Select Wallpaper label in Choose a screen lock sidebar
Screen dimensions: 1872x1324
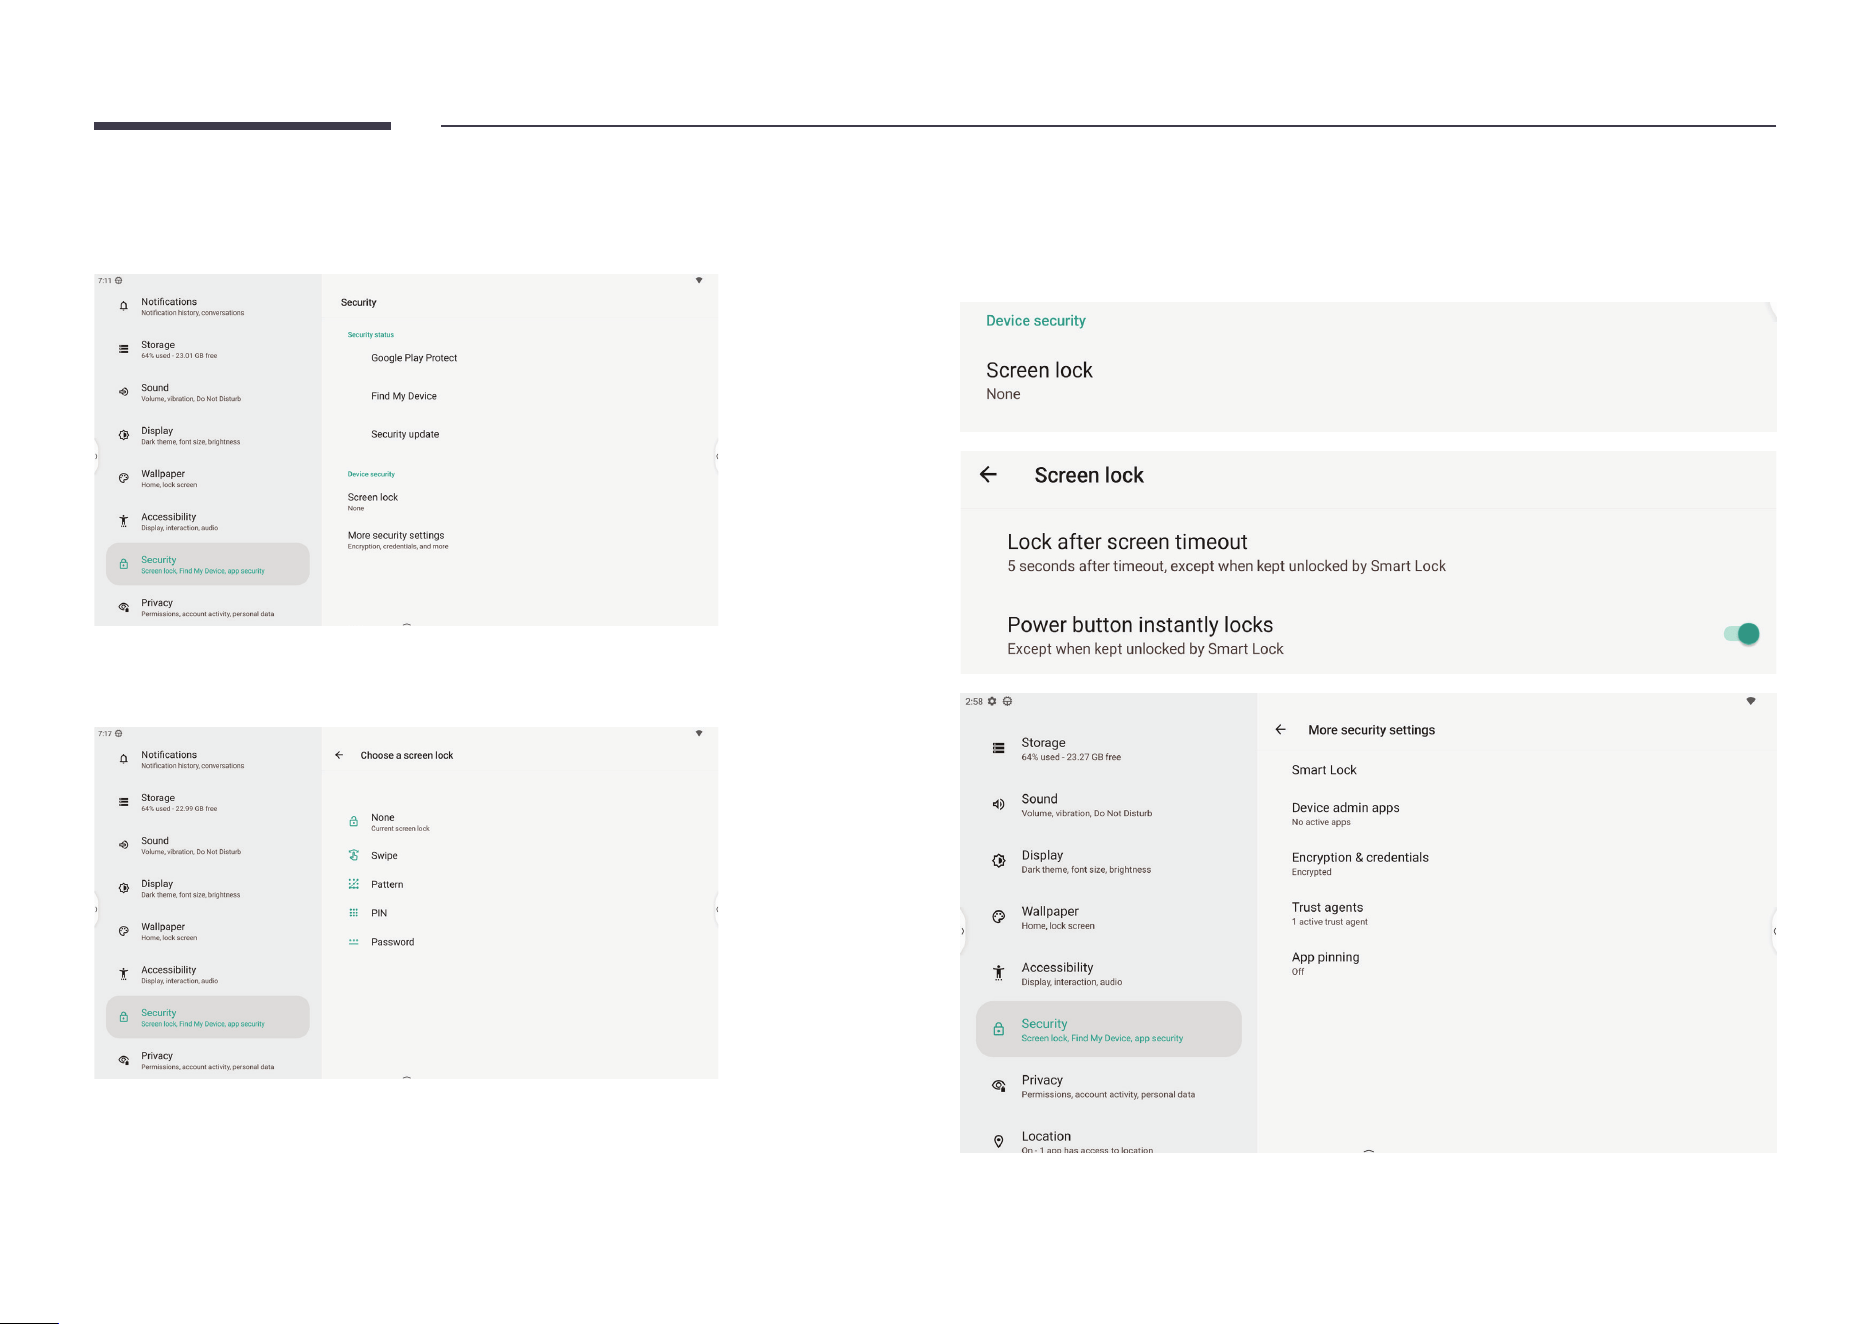[163, 927]
